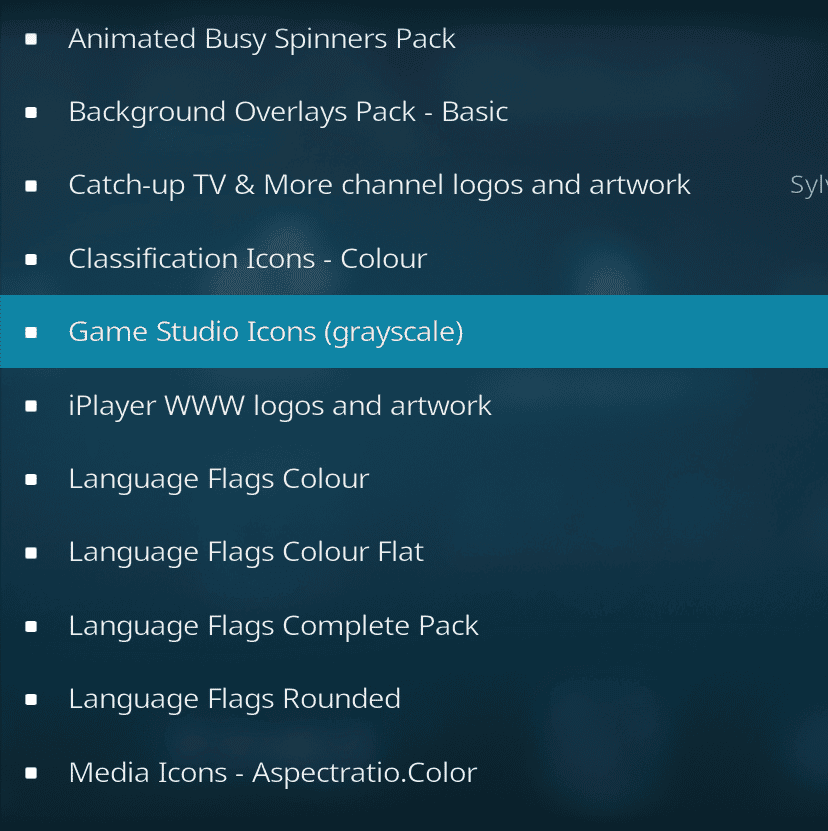
Task: Select Language Flags Colour
Action: pos(218,478)
